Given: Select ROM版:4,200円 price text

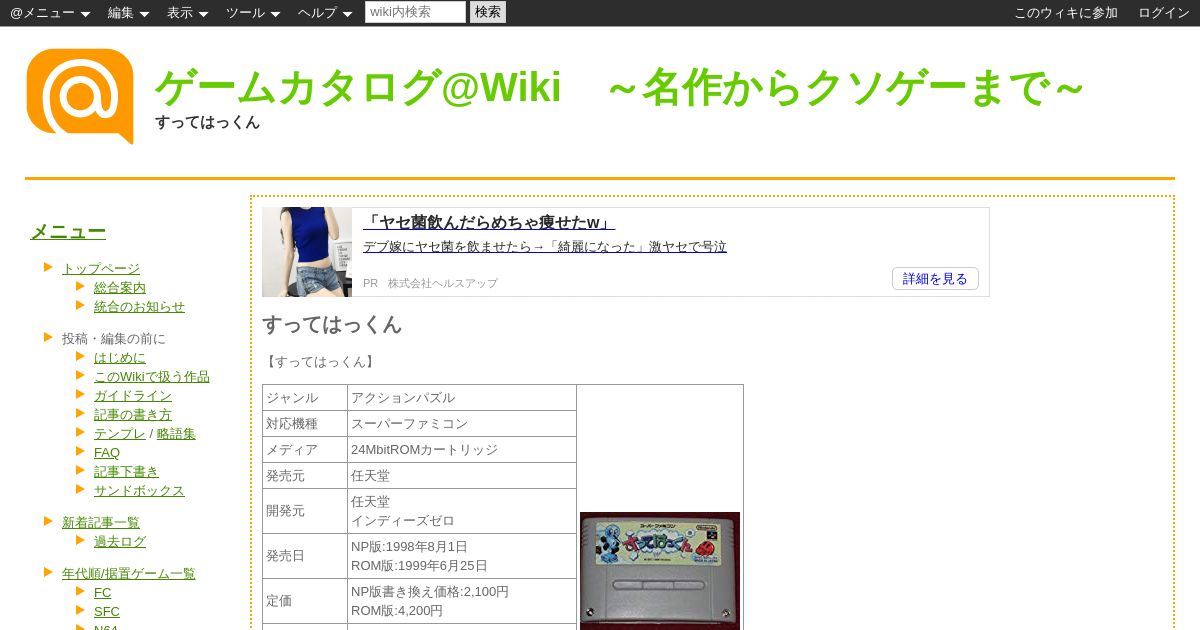Looking at the screenshot, I should tap(397, 610).
